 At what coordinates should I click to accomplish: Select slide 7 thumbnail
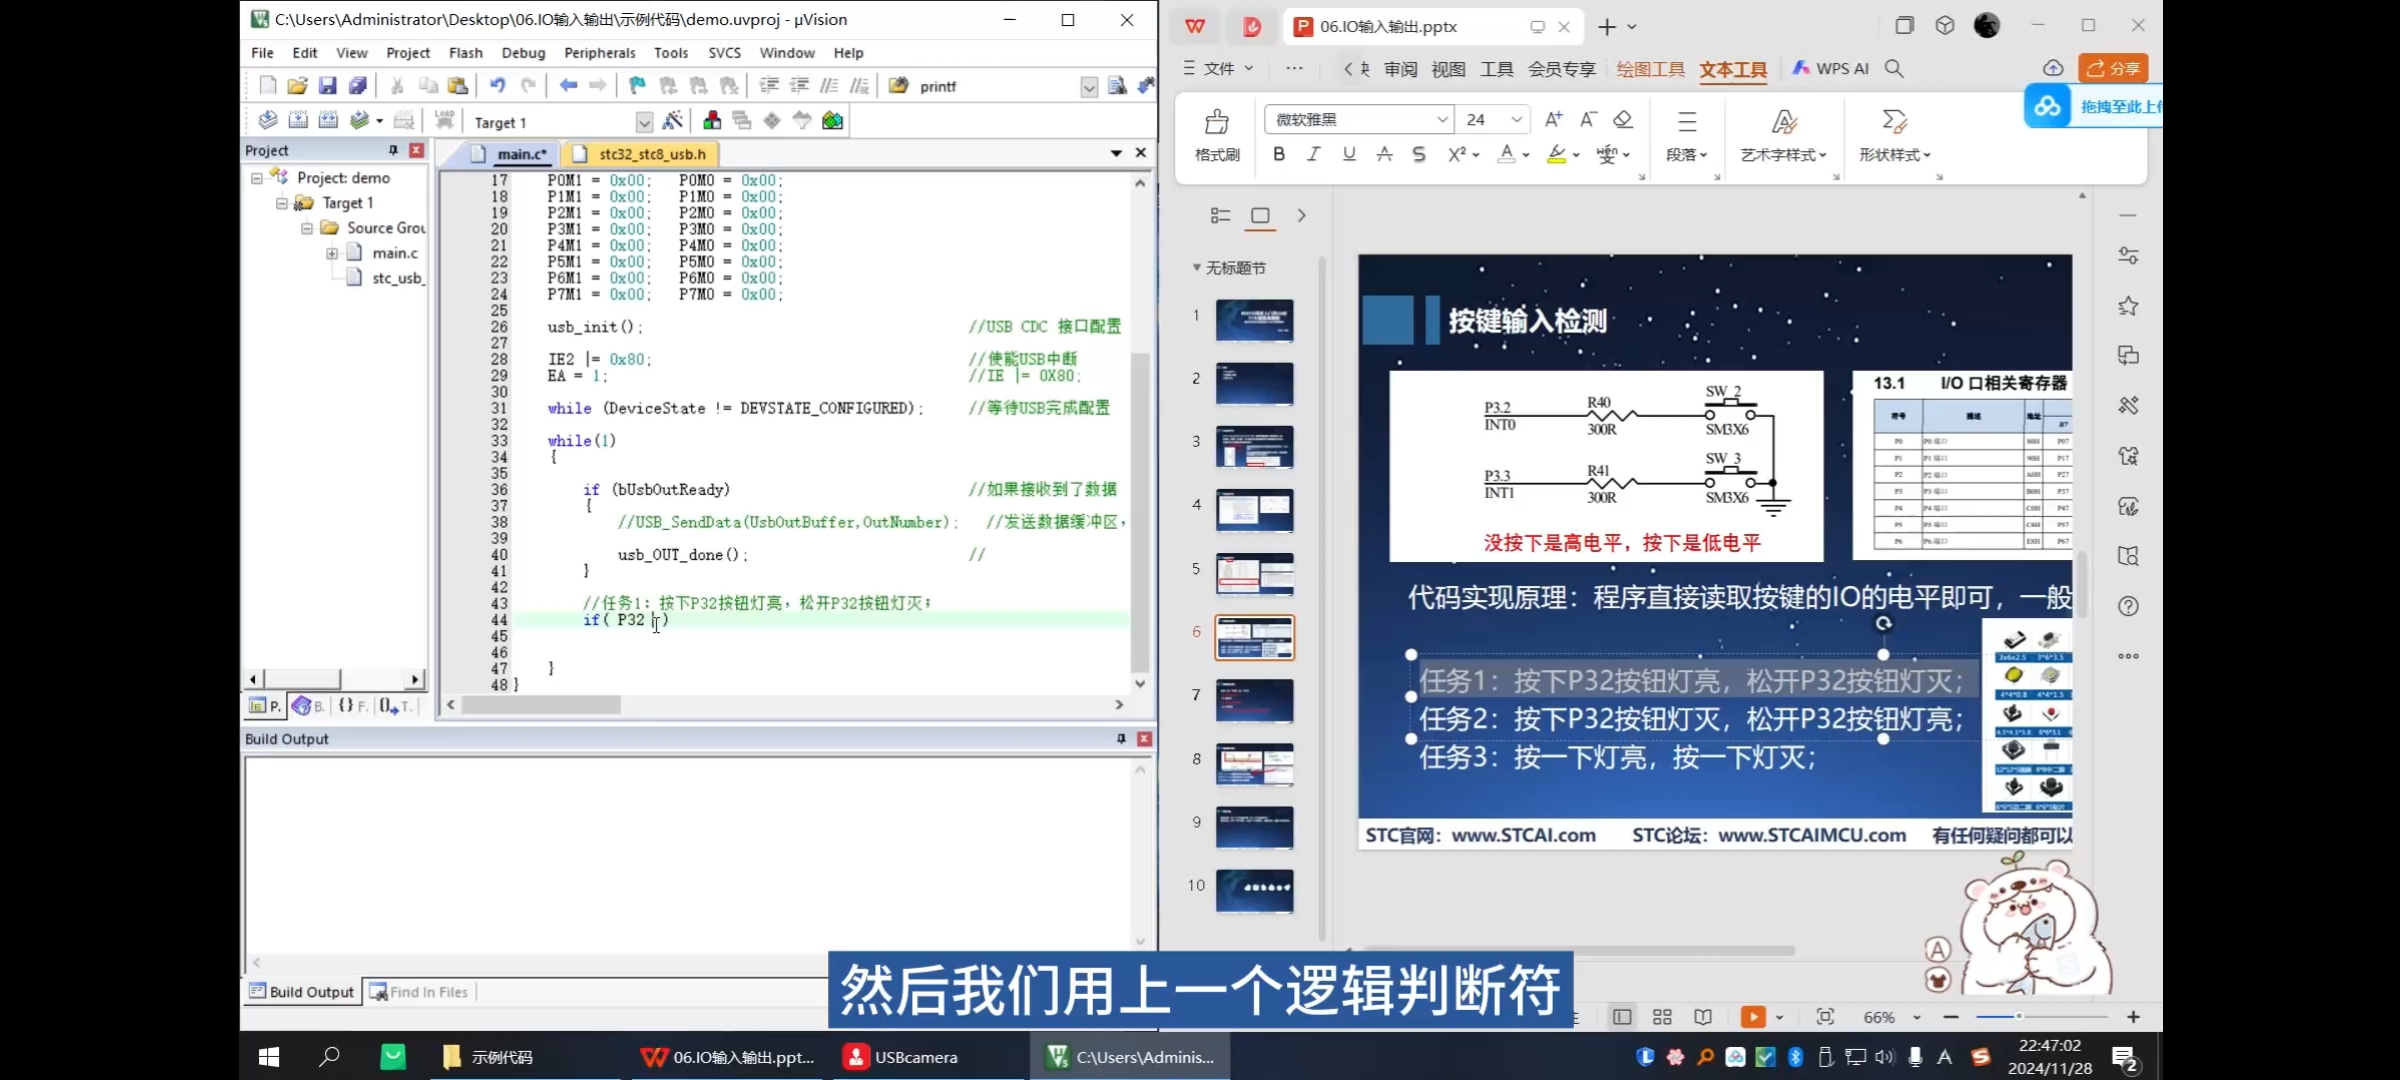click(1254, 700)
